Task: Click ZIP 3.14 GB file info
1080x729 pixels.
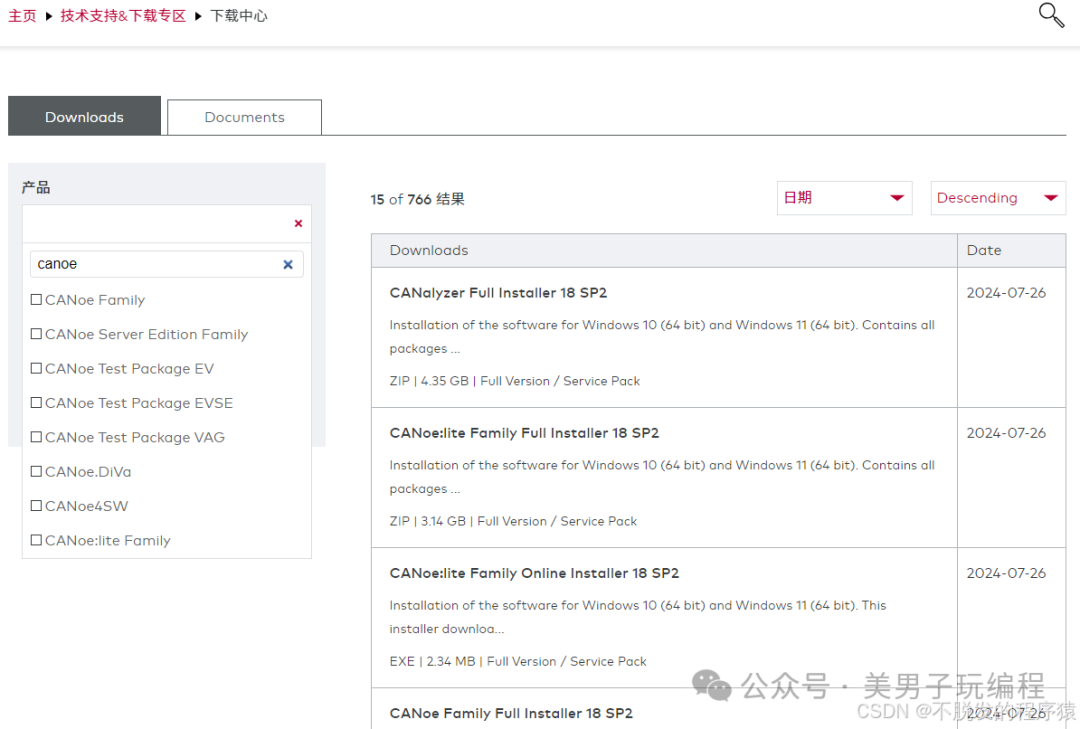Action: (513, 522)
